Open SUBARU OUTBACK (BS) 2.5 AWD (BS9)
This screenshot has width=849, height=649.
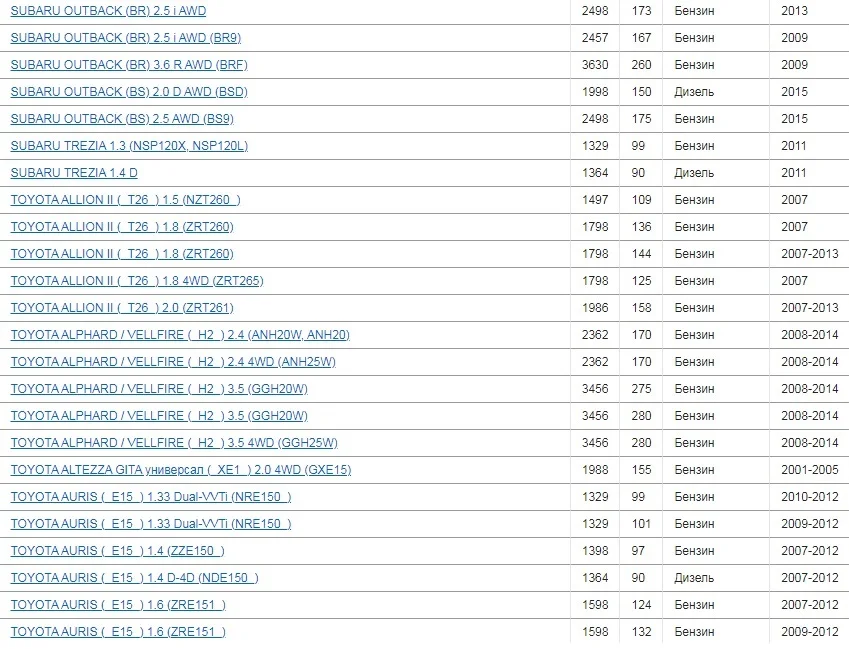point(122,119)
